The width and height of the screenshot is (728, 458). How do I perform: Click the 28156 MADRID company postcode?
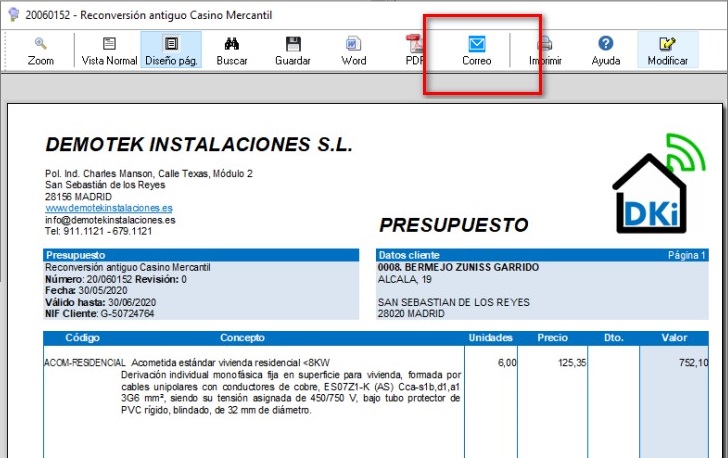point(78,196)
